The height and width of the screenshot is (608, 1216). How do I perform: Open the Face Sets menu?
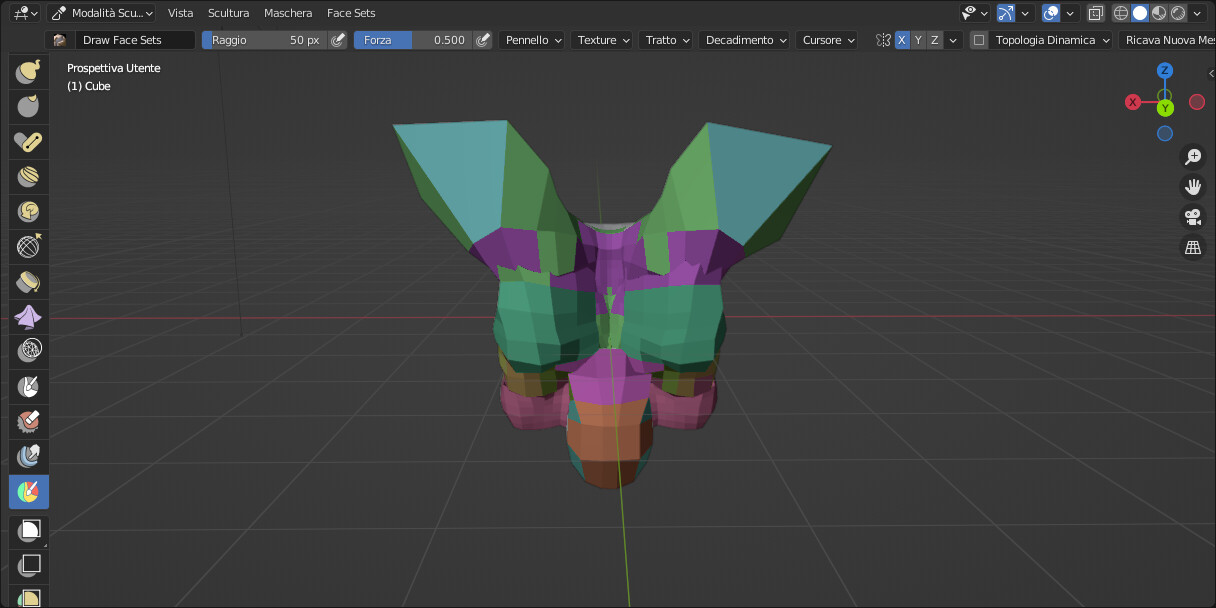pyautogui.click(x=351, y=13)
